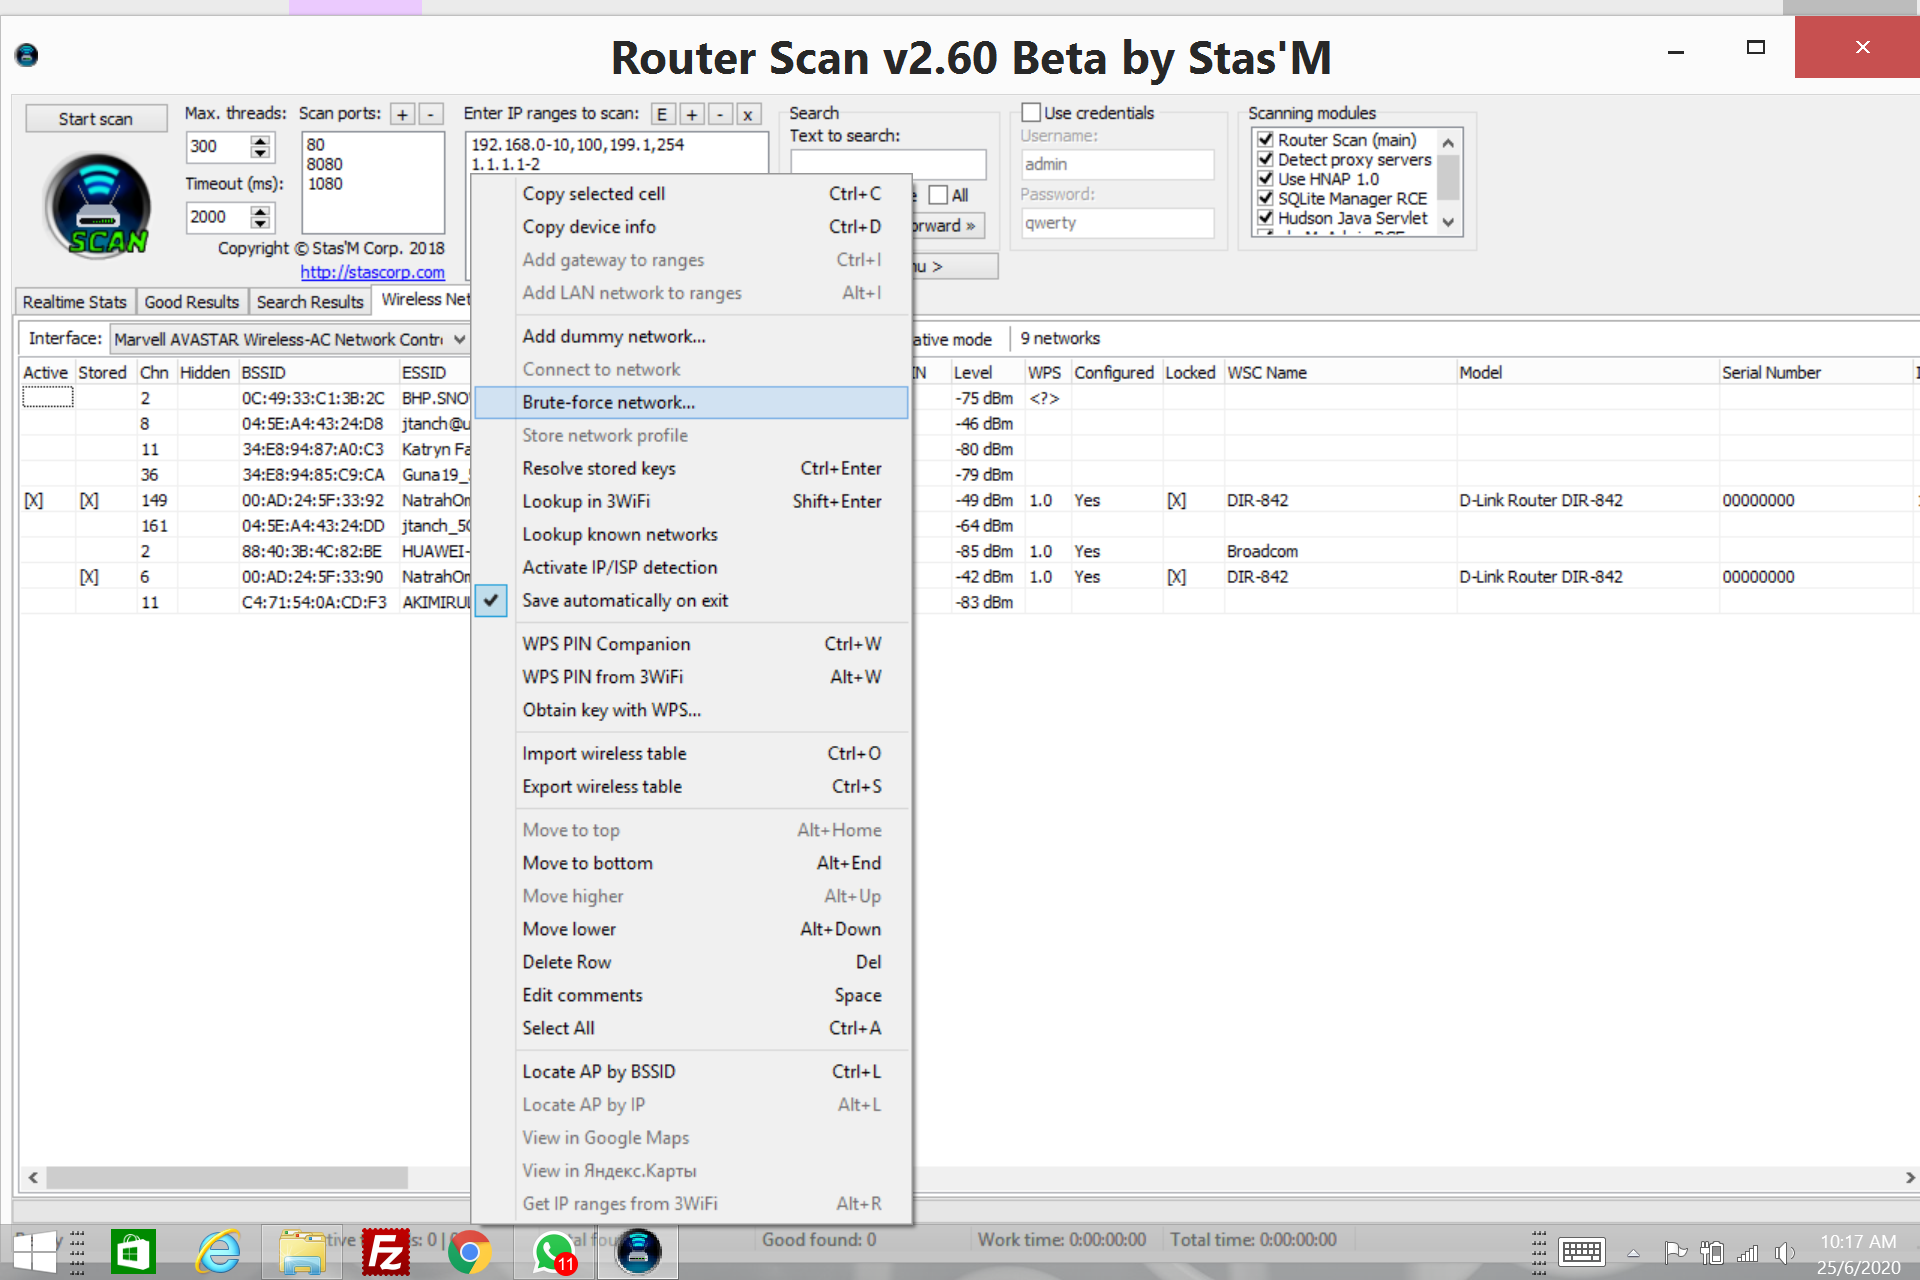This screenshot has width=1920, height=1280.
Task: Click the E edit IP ranges button
Action: 662,115
